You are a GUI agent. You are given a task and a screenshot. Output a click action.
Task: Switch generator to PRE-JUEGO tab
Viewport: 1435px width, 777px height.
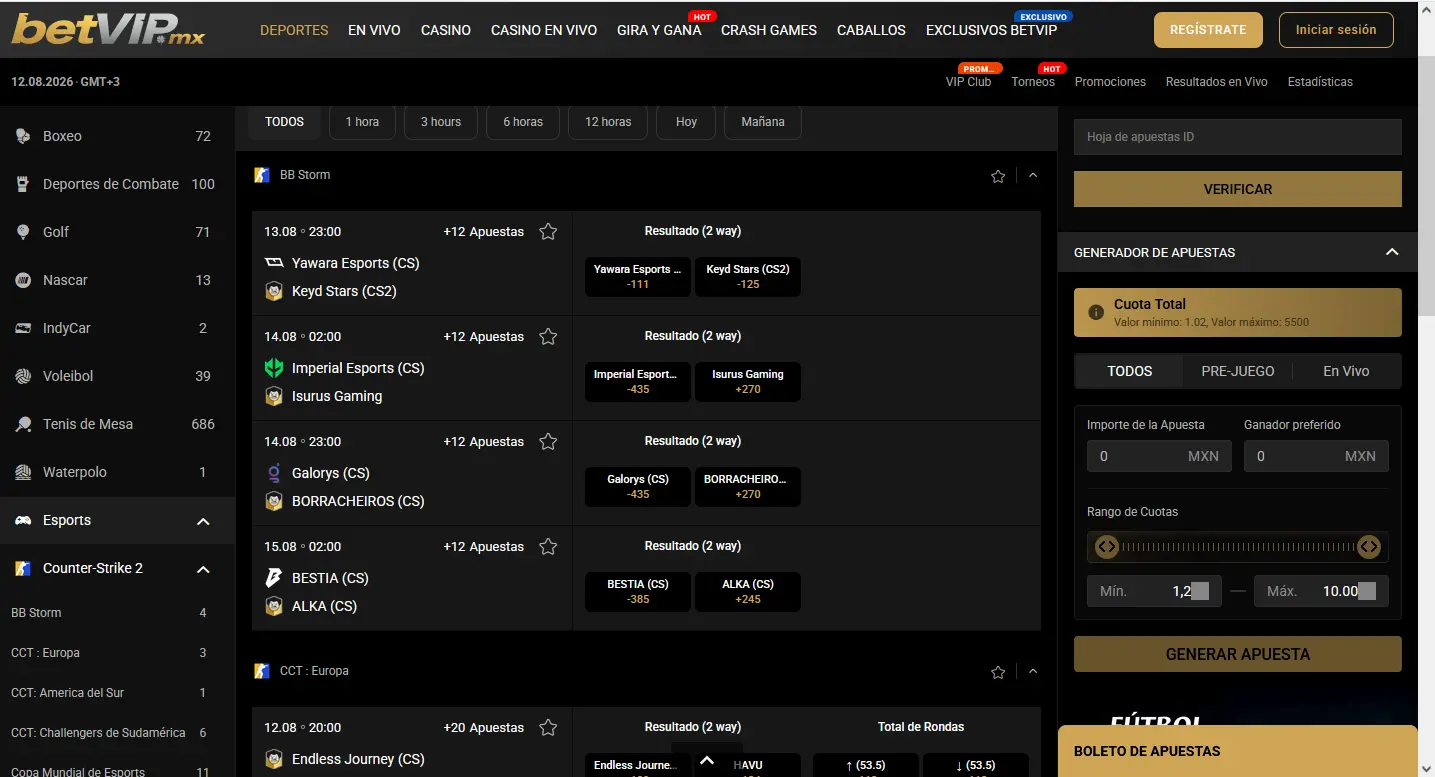(1238, 371)
